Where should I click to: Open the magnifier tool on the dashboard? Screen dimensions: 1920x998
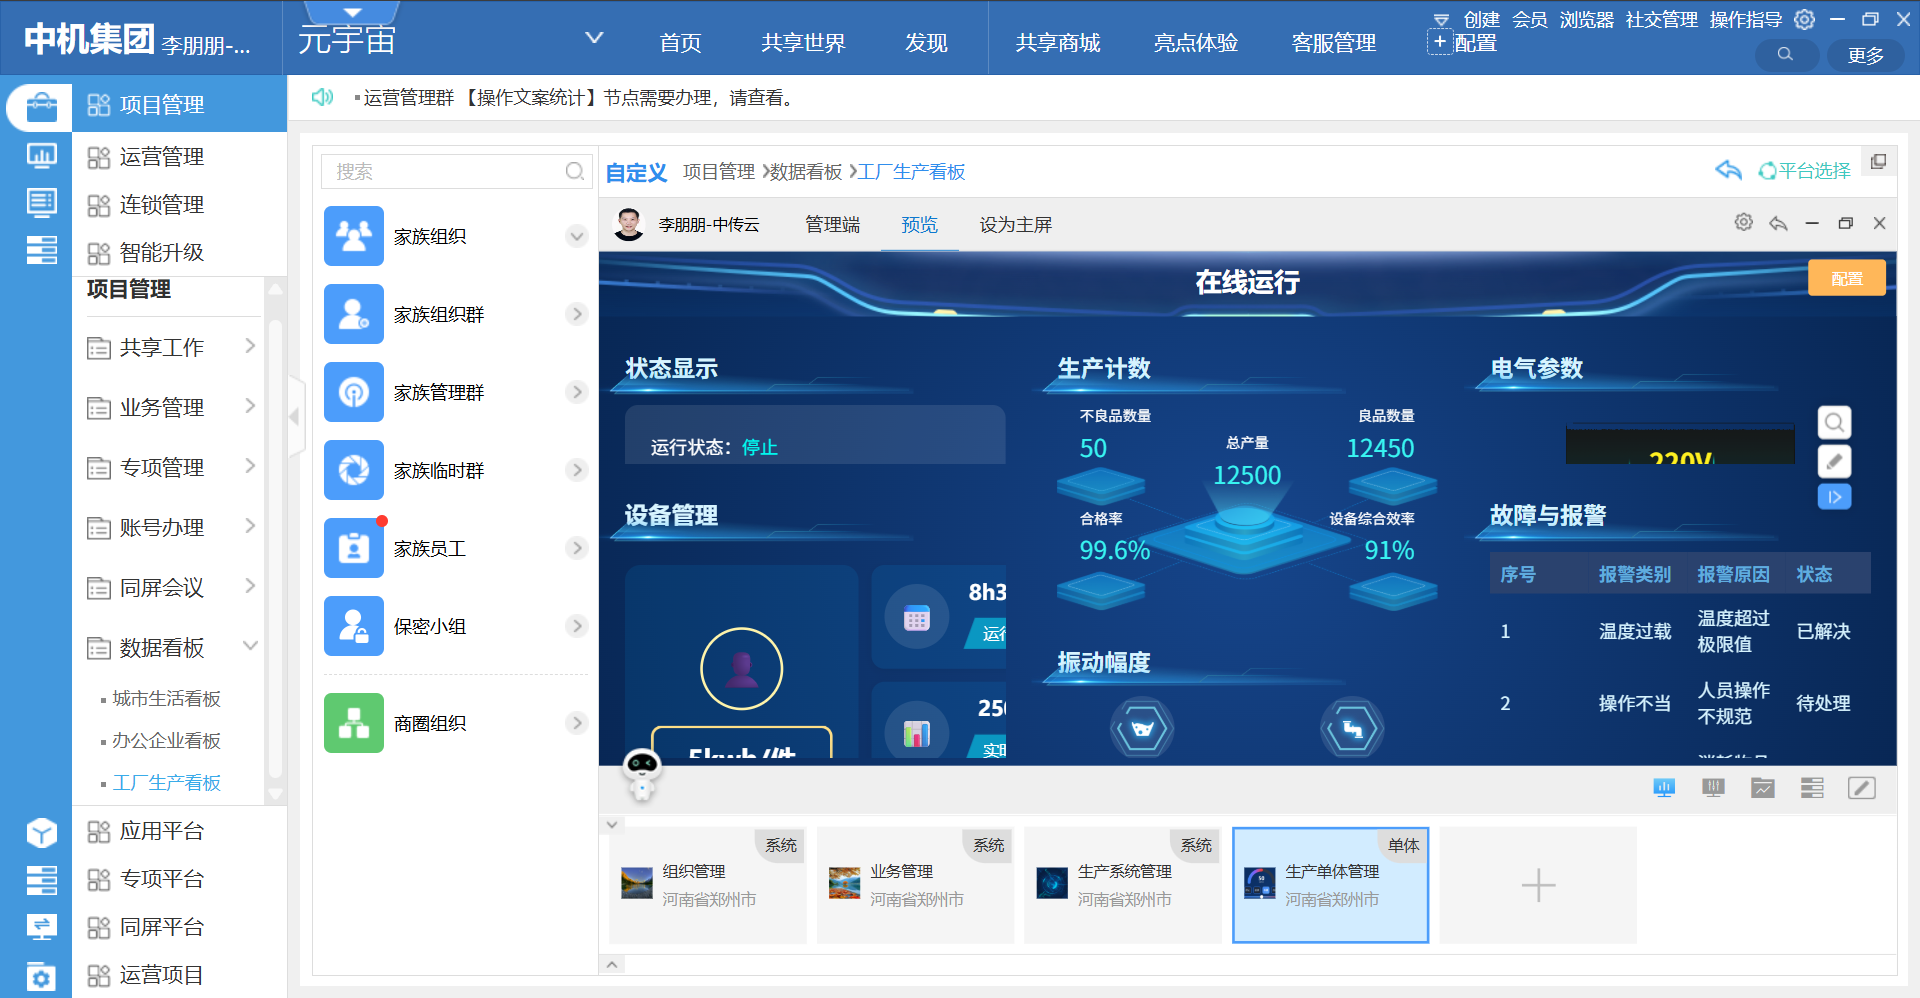(x=1833, y=423)
